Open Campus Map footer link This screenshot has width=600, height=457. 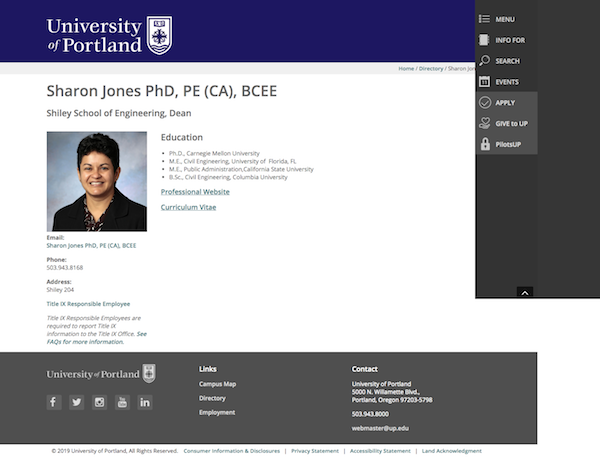coord(217,384)
